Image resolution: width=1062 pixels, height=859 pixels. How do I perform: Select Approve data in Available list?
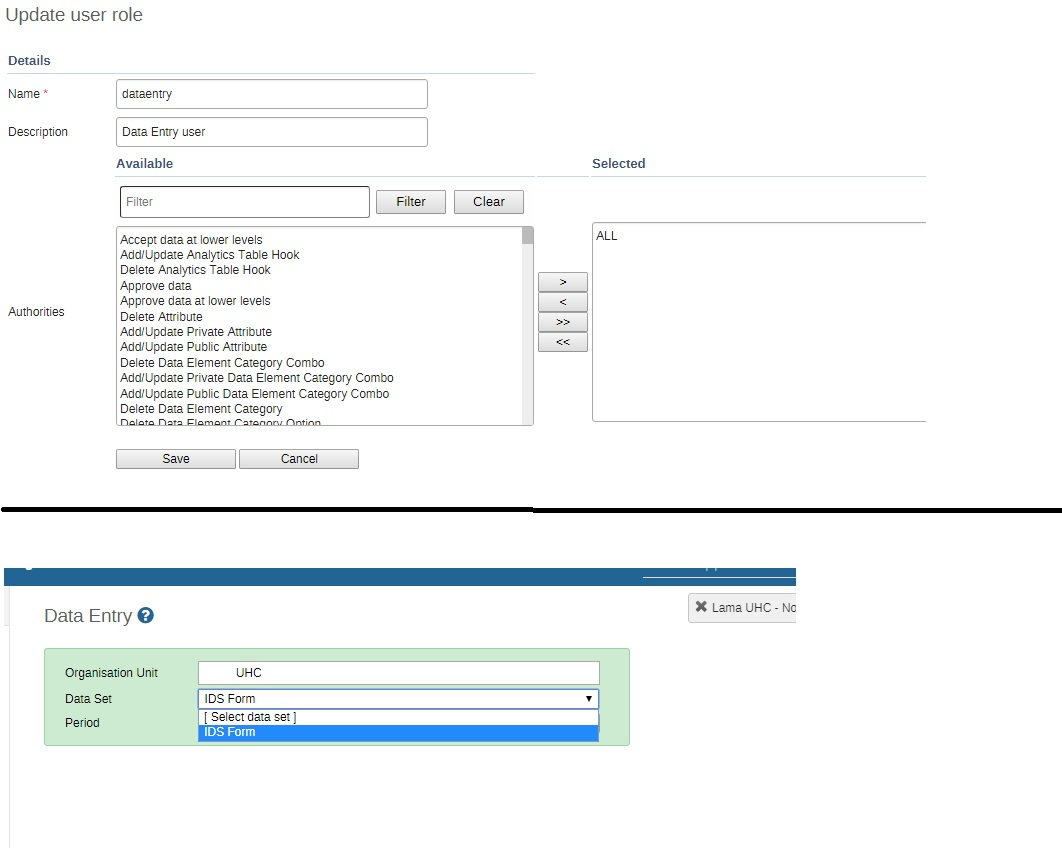tap(156, 286)
